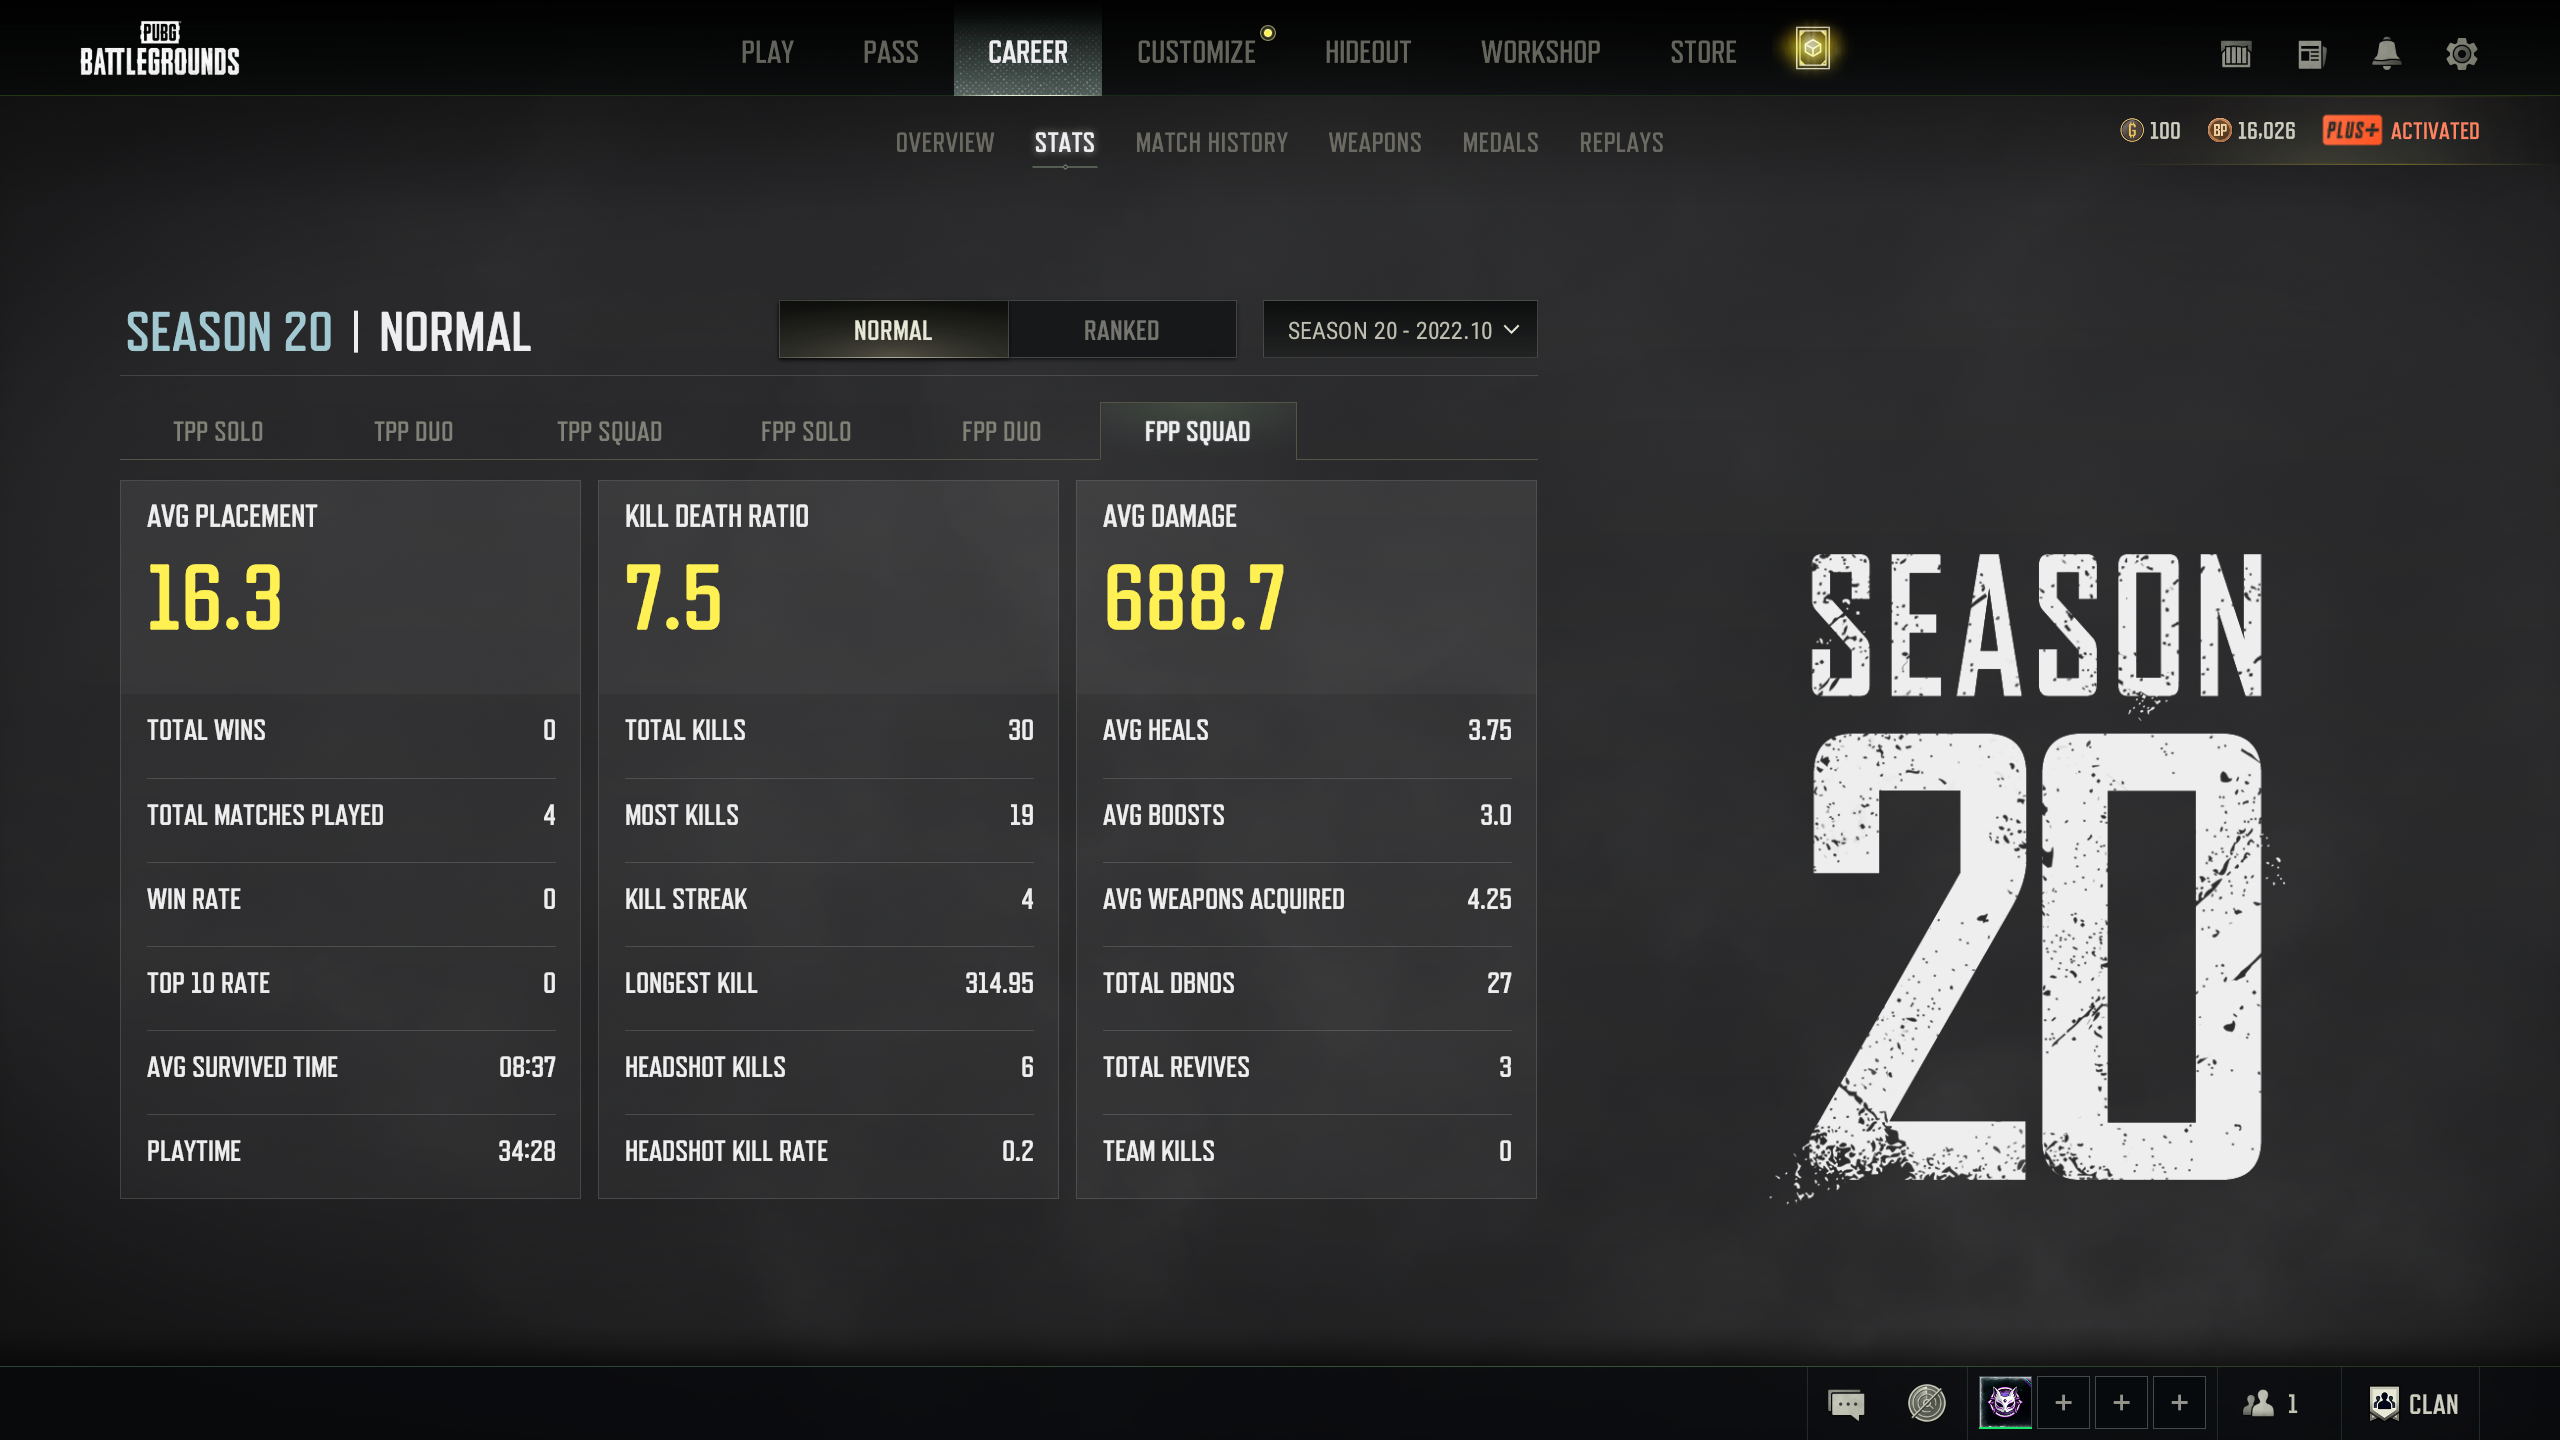Click the 100 G-Coin balance
This screenshot has height=1440, width=2560.
2165,131
